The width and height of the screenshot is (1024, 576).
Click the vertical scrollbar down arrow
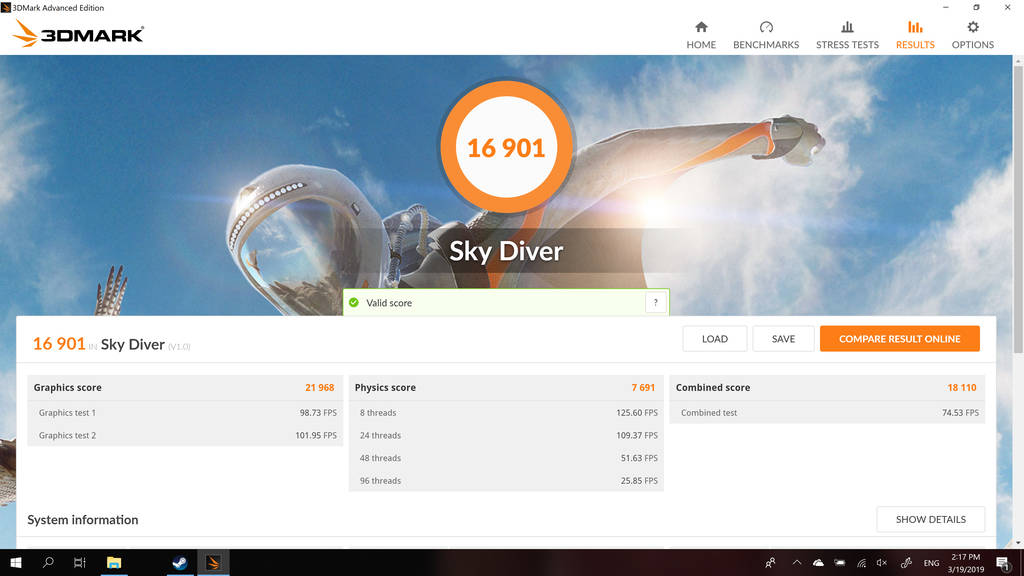click(1018, 541)
